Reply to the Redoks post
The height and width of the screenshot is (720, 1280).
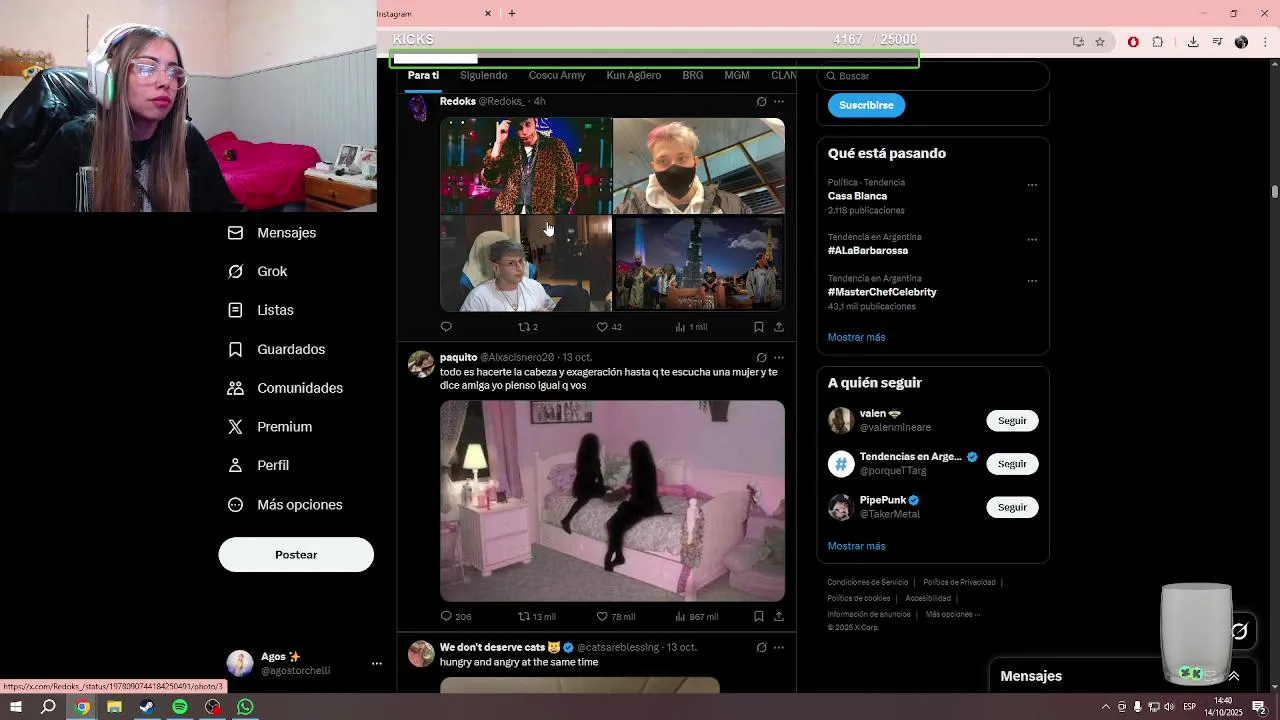(x=446, y=327)
